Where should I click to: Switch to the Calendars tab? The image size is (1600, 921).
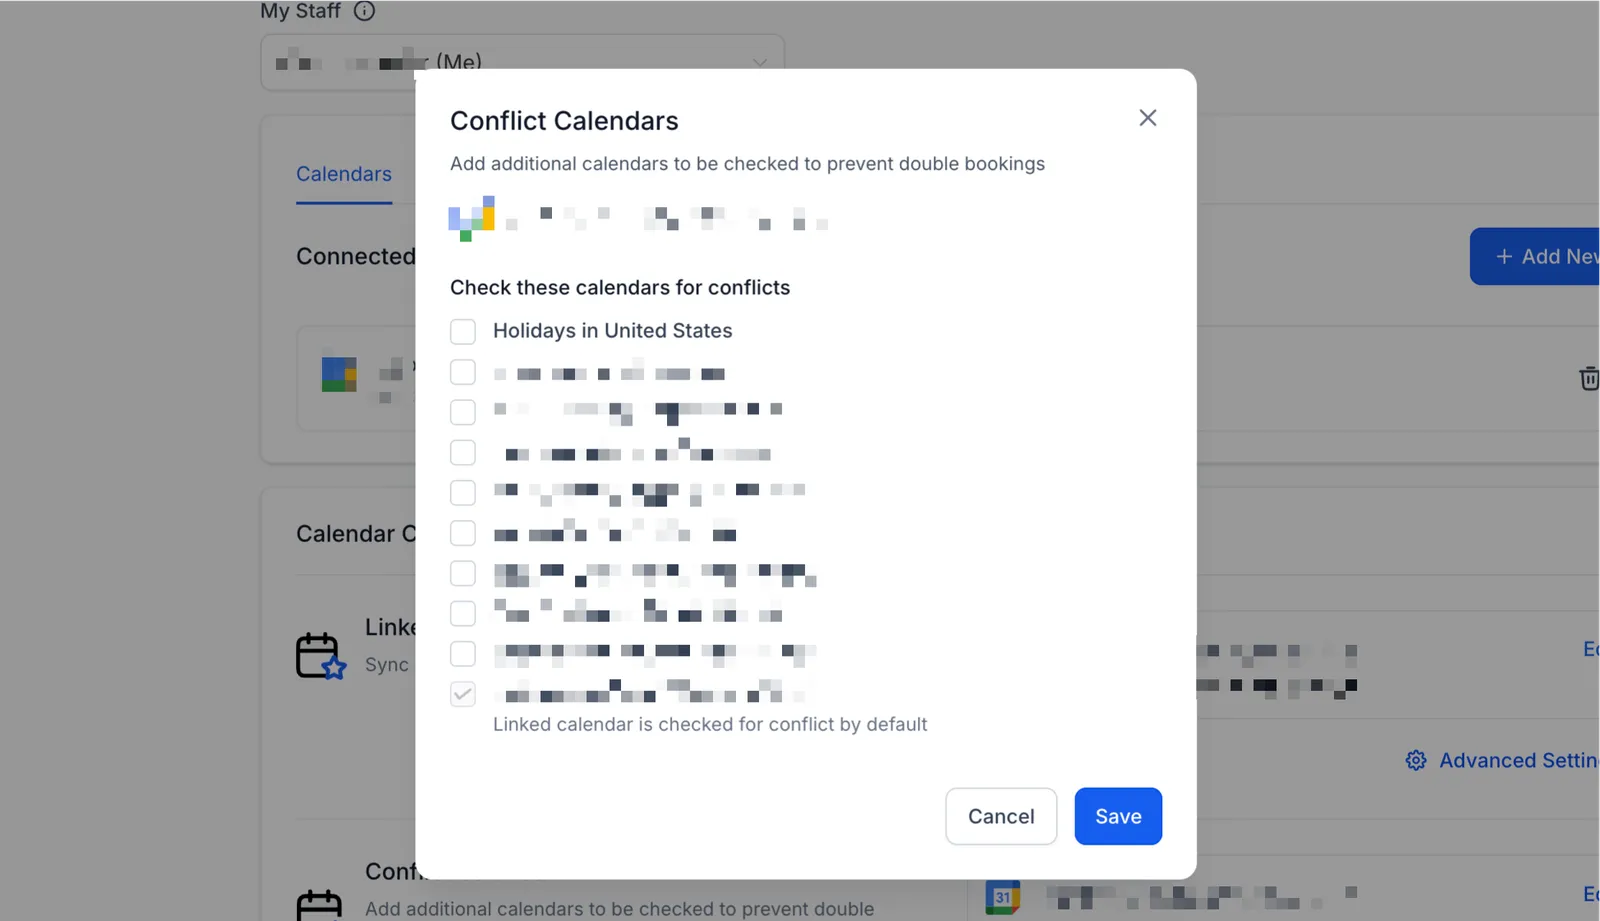pos(344,174)
